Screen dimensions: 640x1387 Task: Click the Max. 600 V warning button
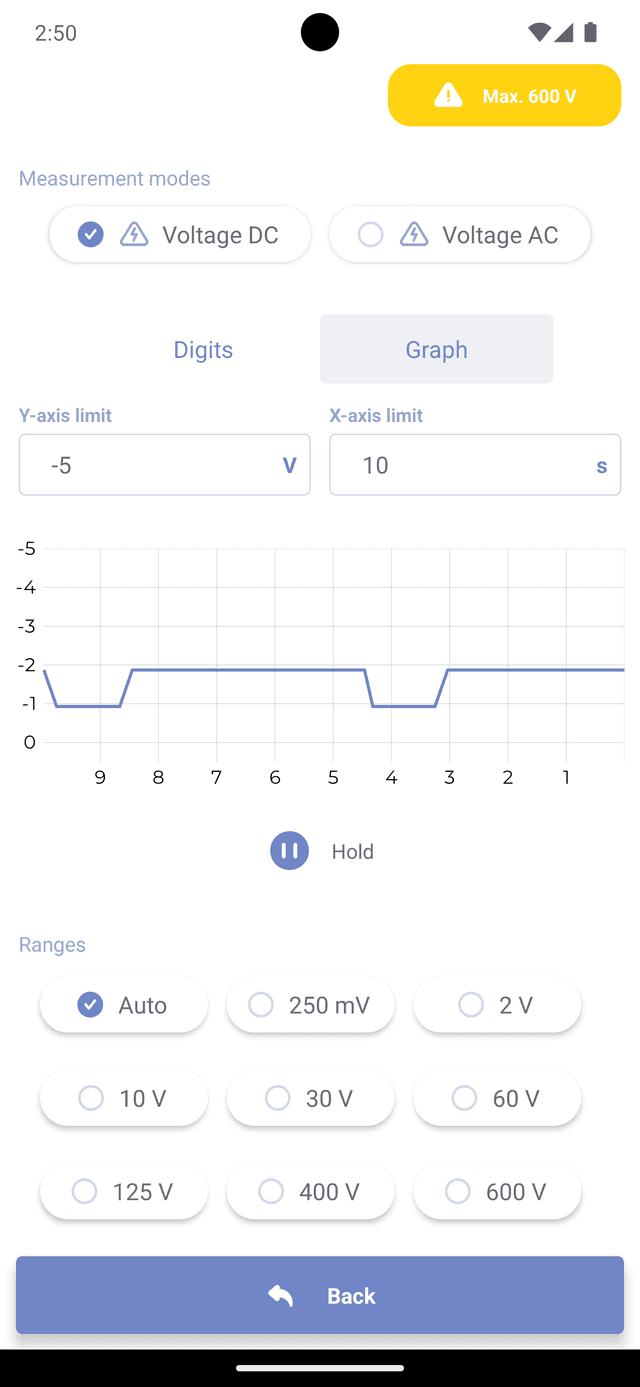505,95
